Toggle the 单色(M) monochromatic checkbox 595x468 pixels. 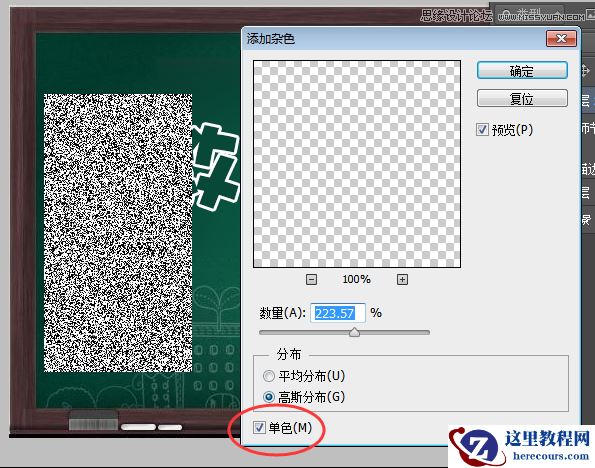[x=259, y=428]
